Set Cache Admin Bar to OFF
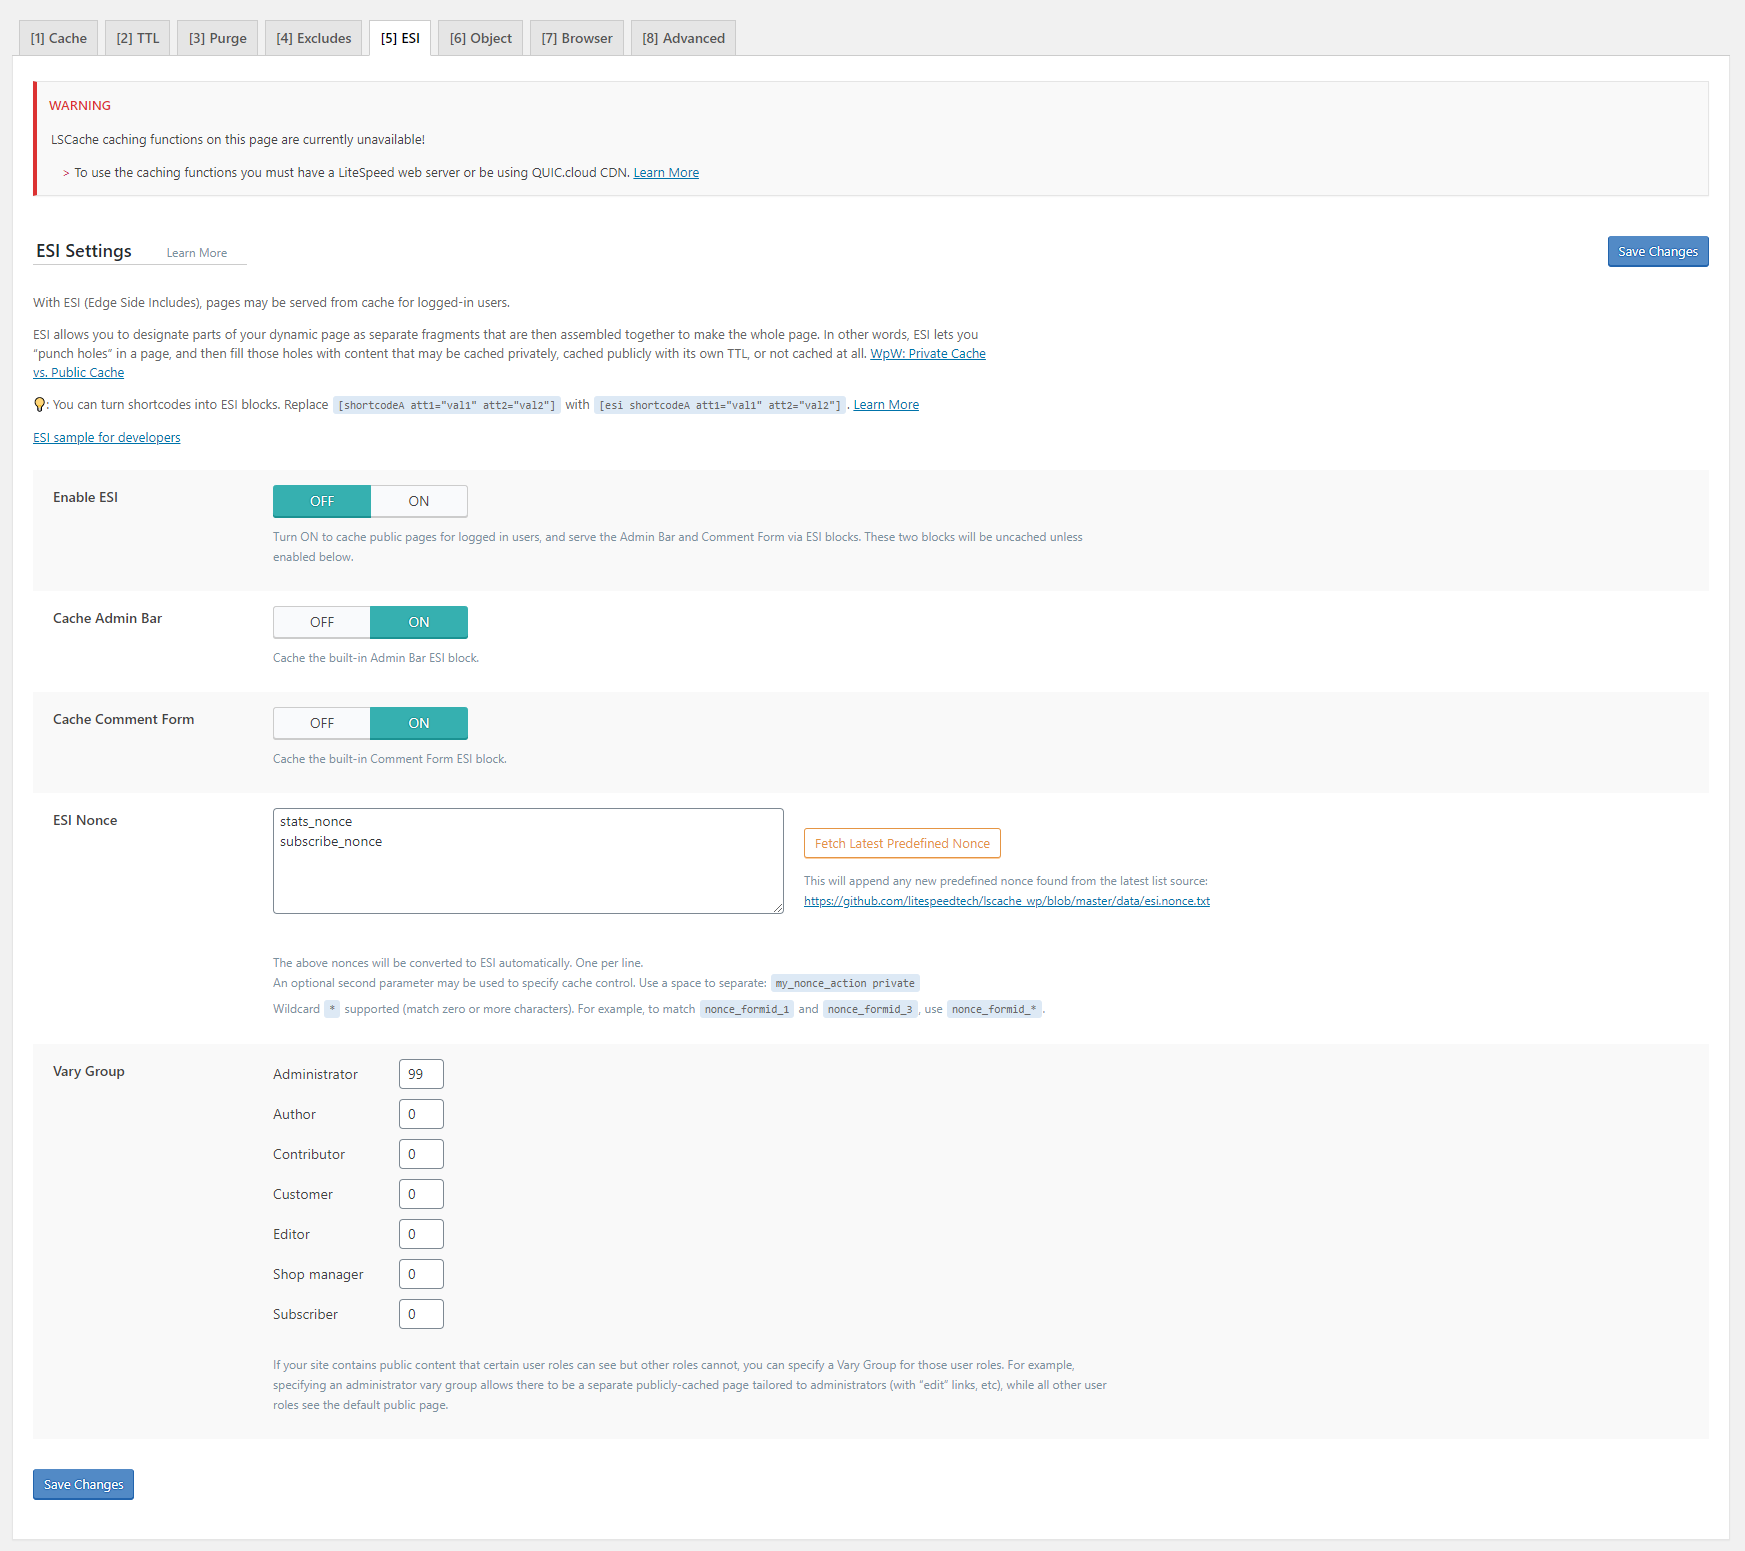 click(x=322, y=622)
